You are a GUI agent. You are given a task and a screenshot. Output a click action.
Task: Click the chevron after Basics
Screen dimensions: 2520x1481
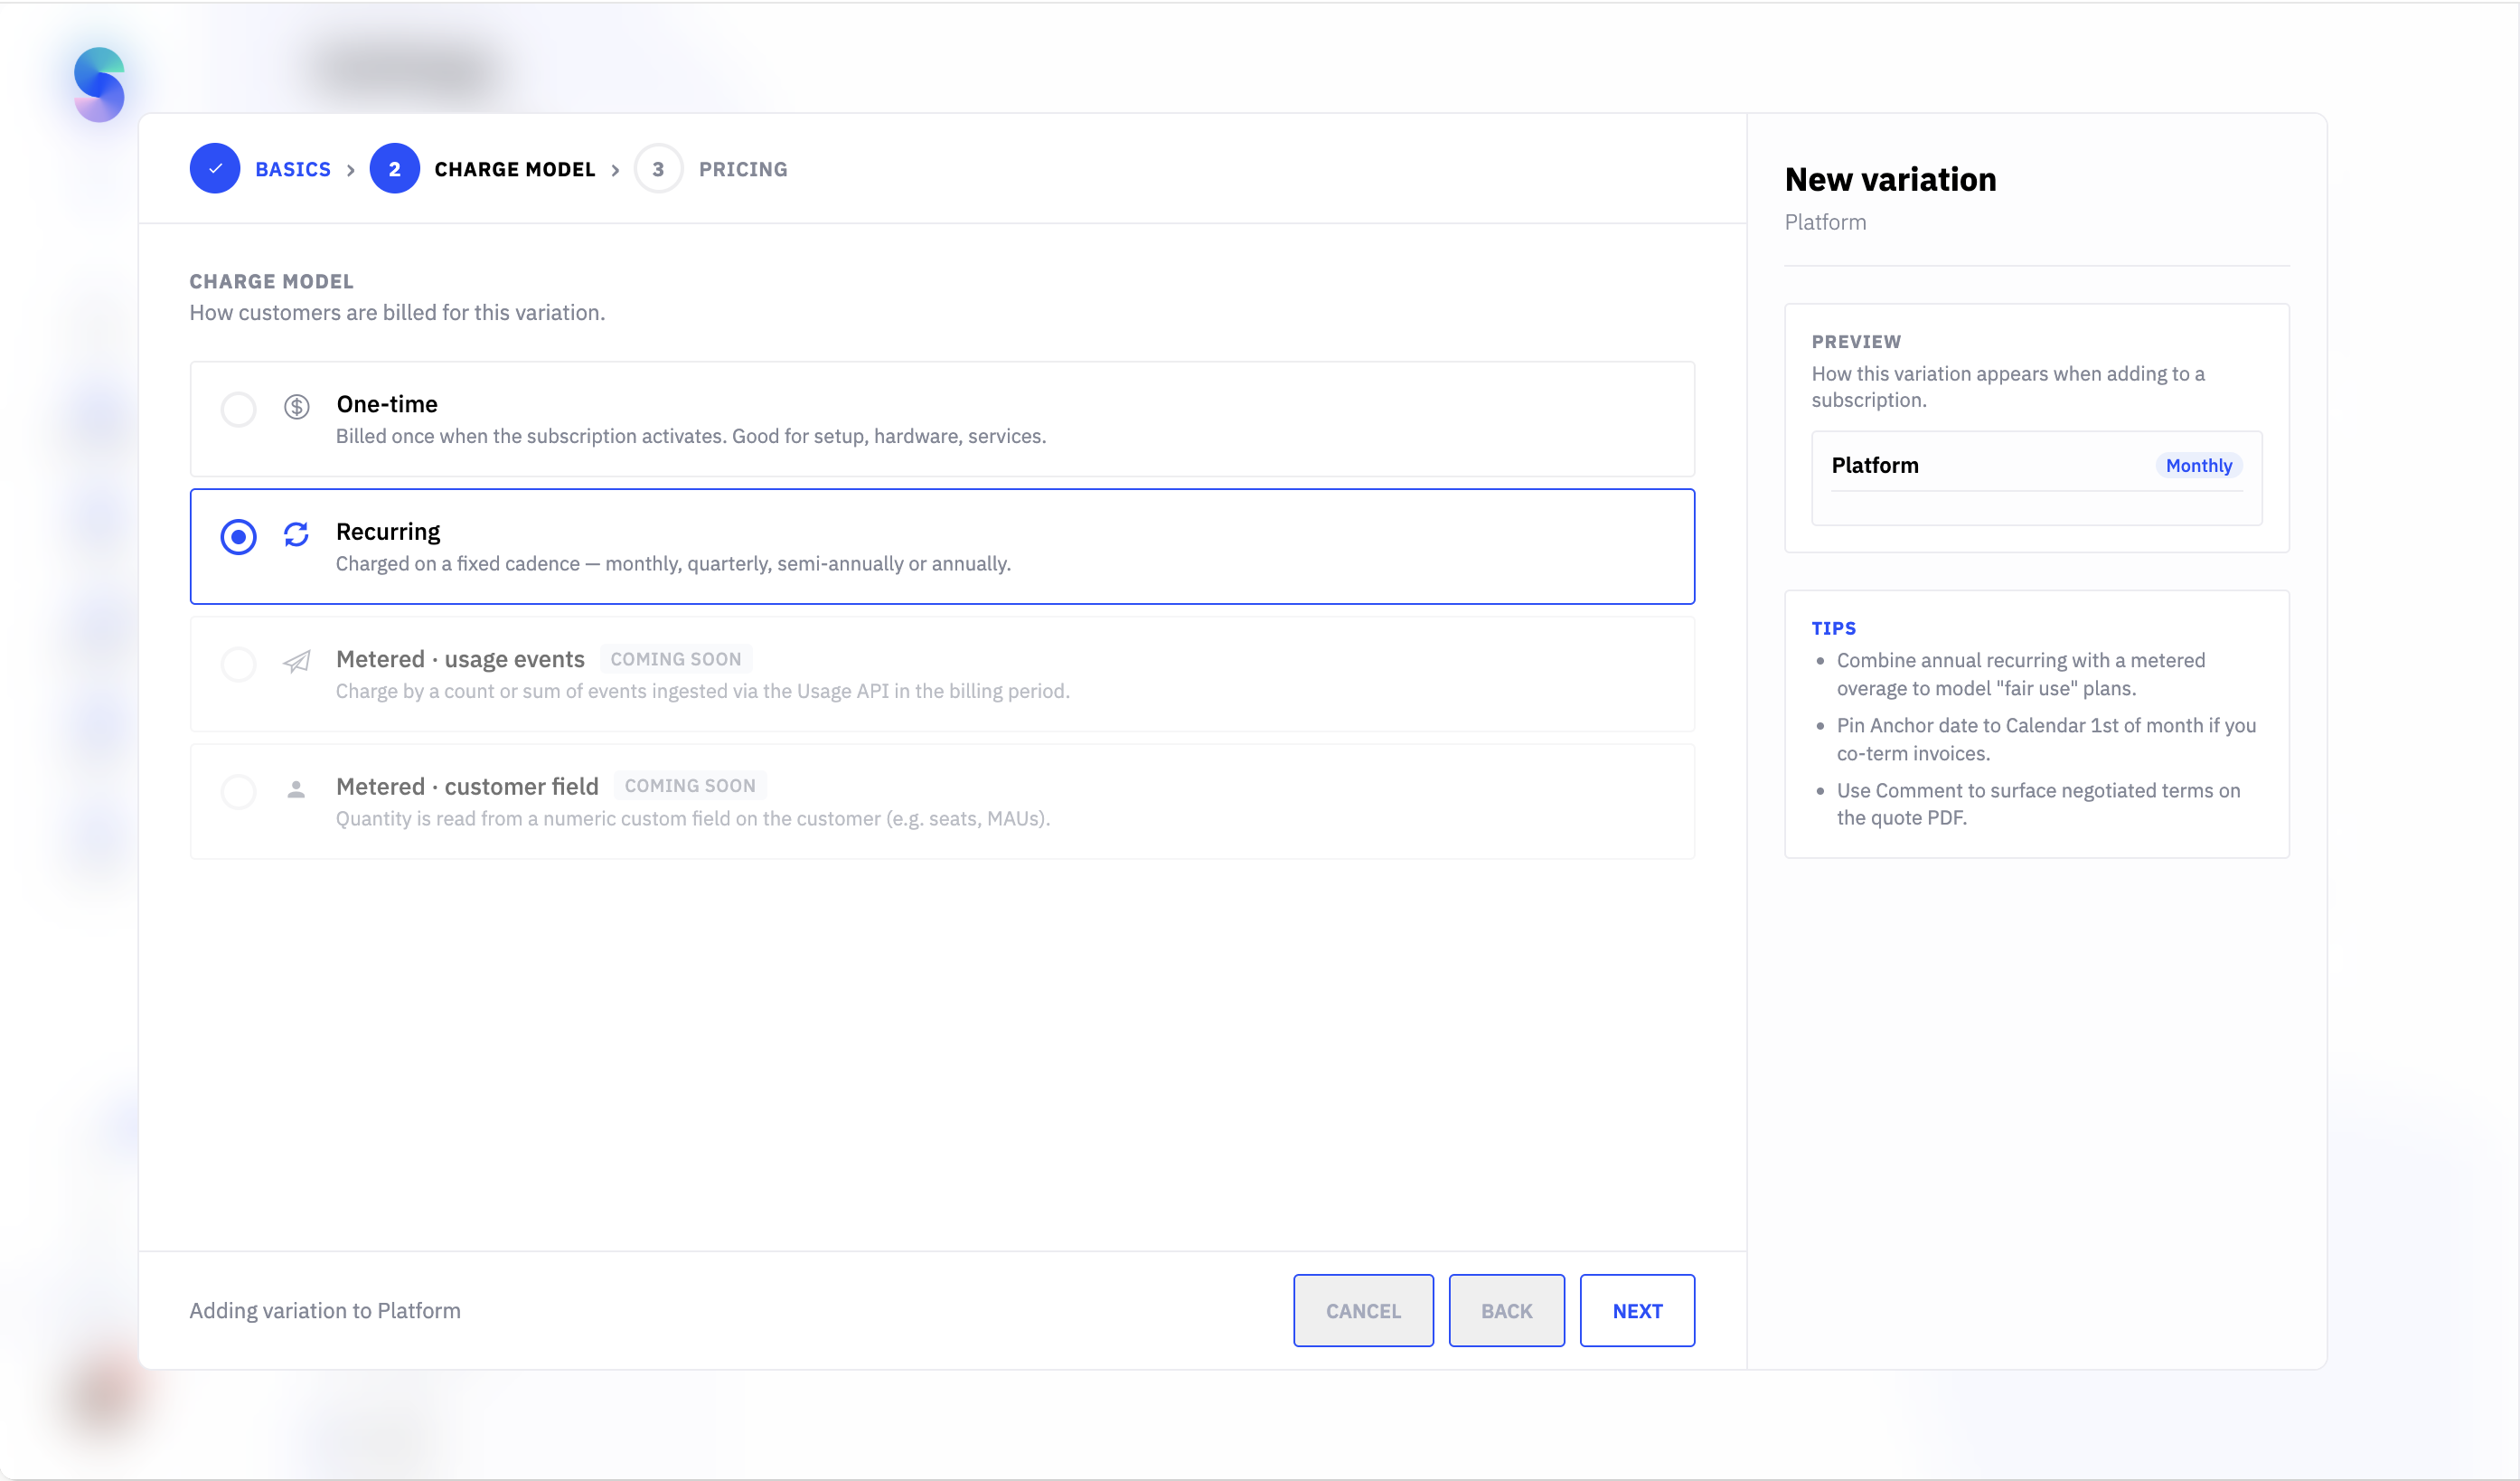click(351, 171)
